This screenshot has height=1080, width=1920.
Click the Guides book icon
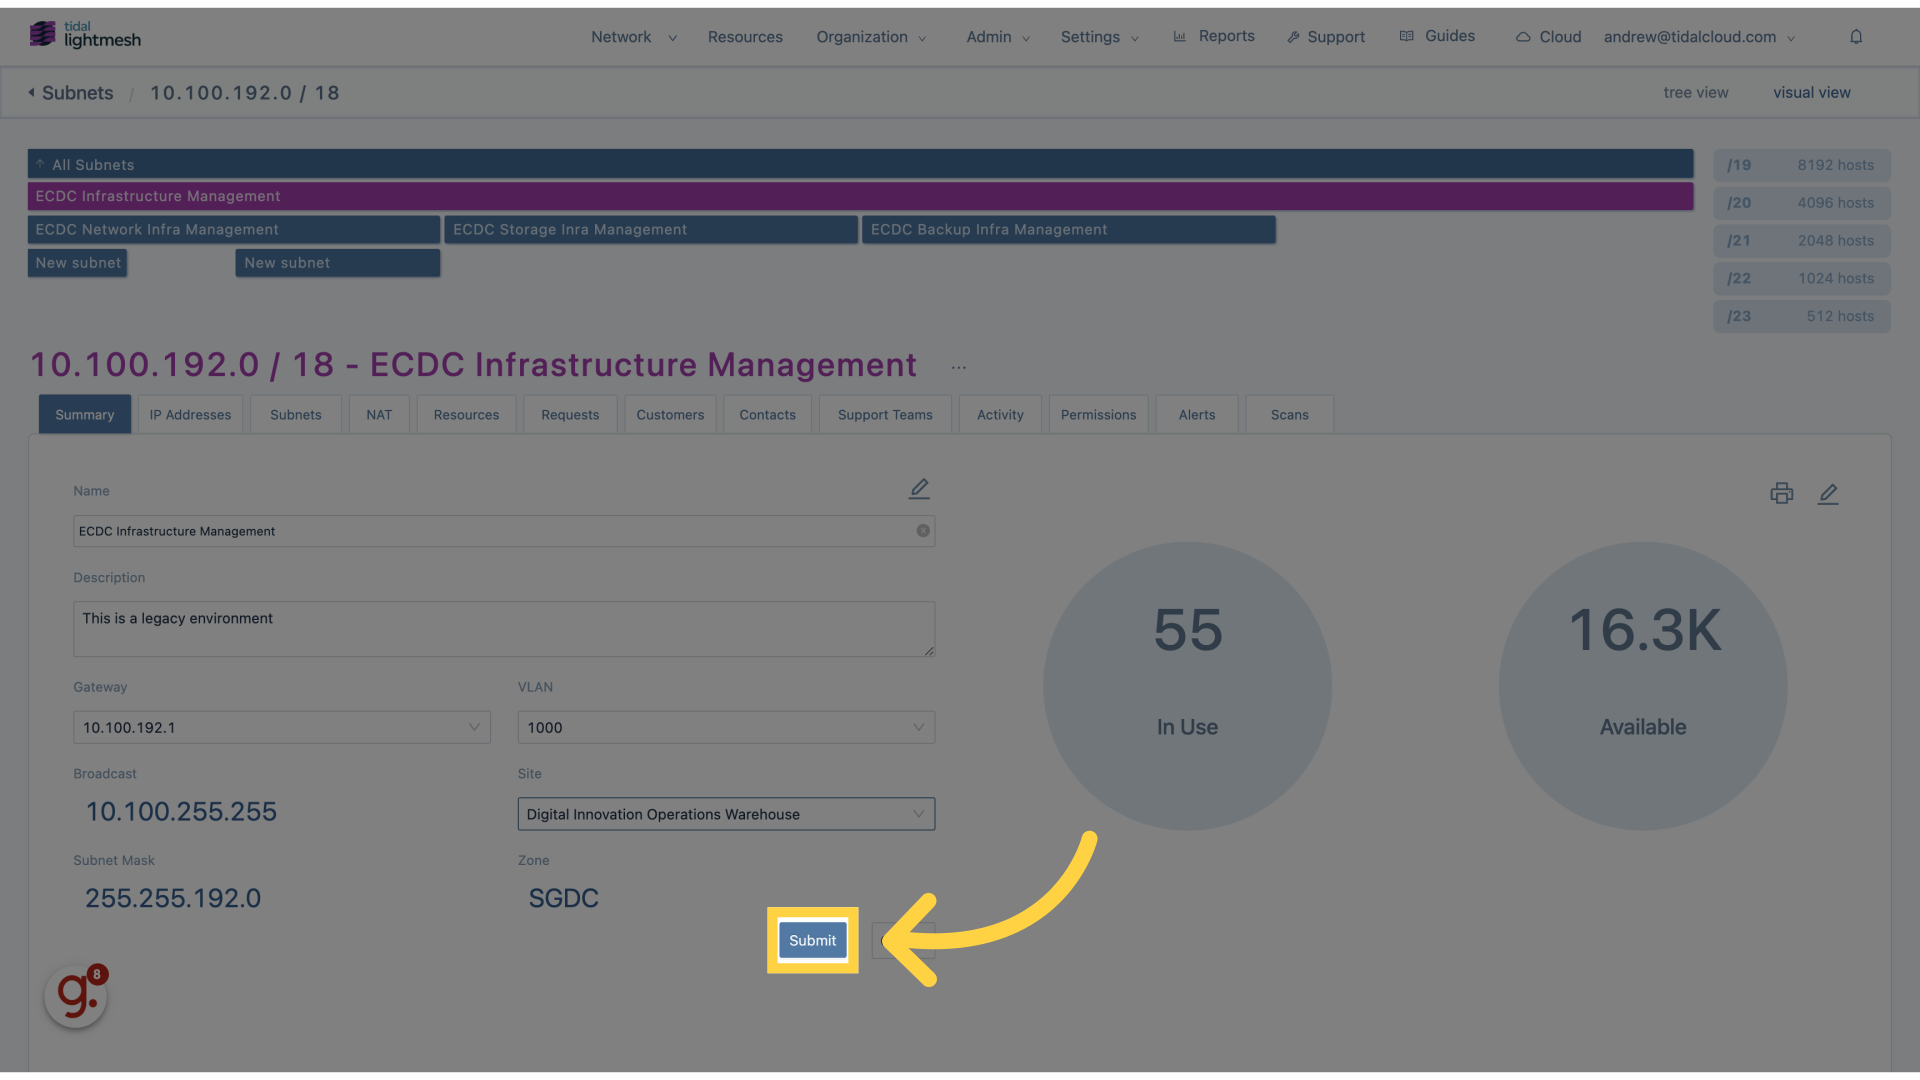[x=1406, y=36]
